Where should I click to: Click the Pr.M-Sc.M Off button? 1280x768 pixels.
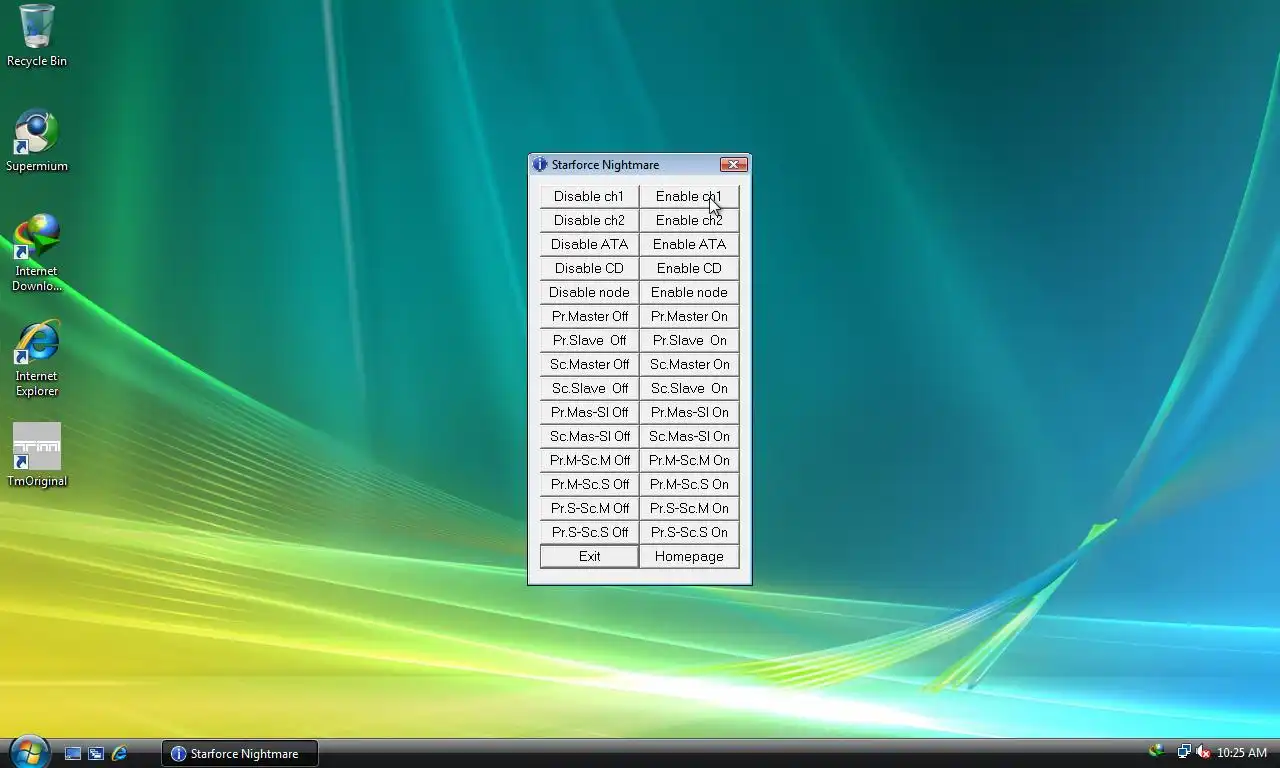(589, 460)
